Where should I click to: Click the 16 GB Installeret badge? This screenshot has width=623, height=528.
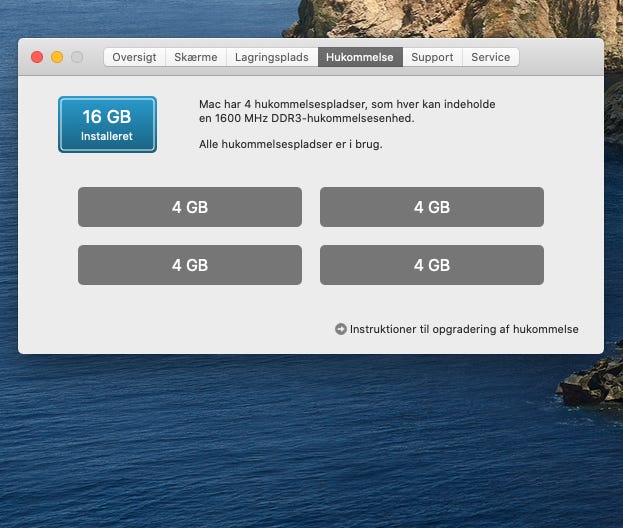tap(107, 124)
